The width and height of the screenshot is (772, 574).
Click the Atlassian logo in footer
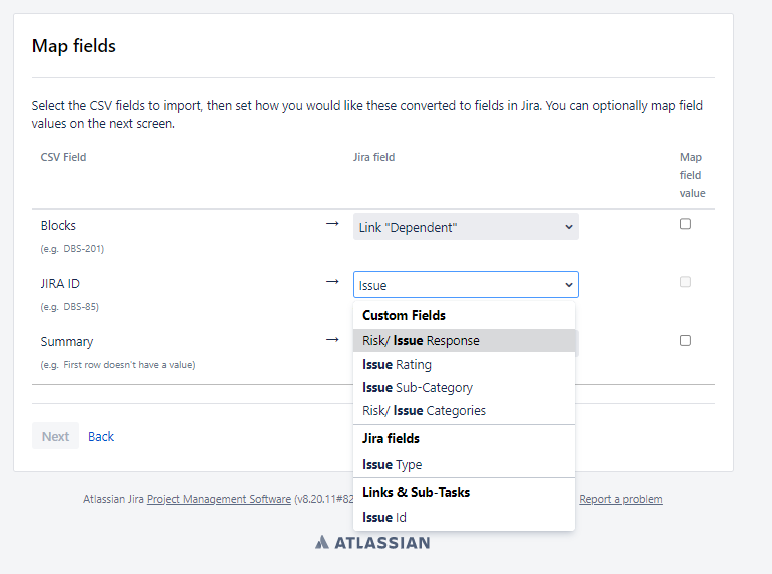(x=373, y=542)
